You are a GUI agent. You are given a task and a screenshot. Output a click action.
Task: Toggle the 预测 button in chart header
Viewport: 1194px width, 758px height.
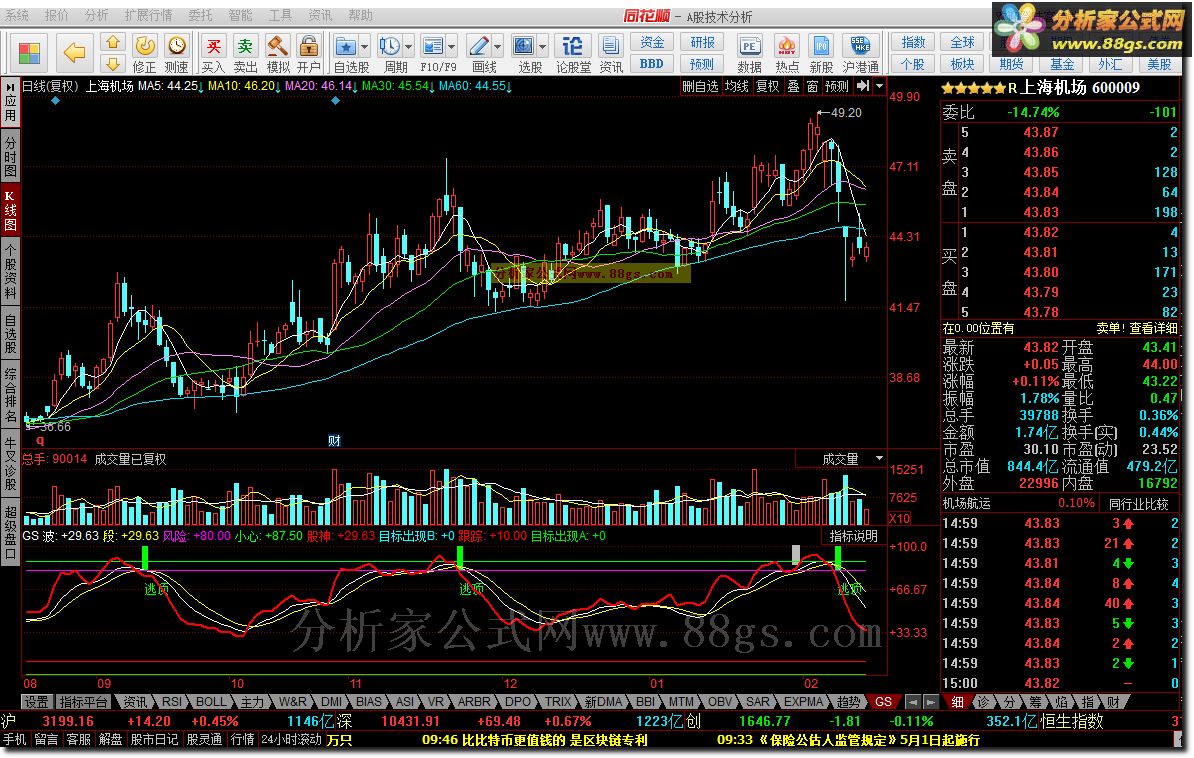(x=837, y=86)
